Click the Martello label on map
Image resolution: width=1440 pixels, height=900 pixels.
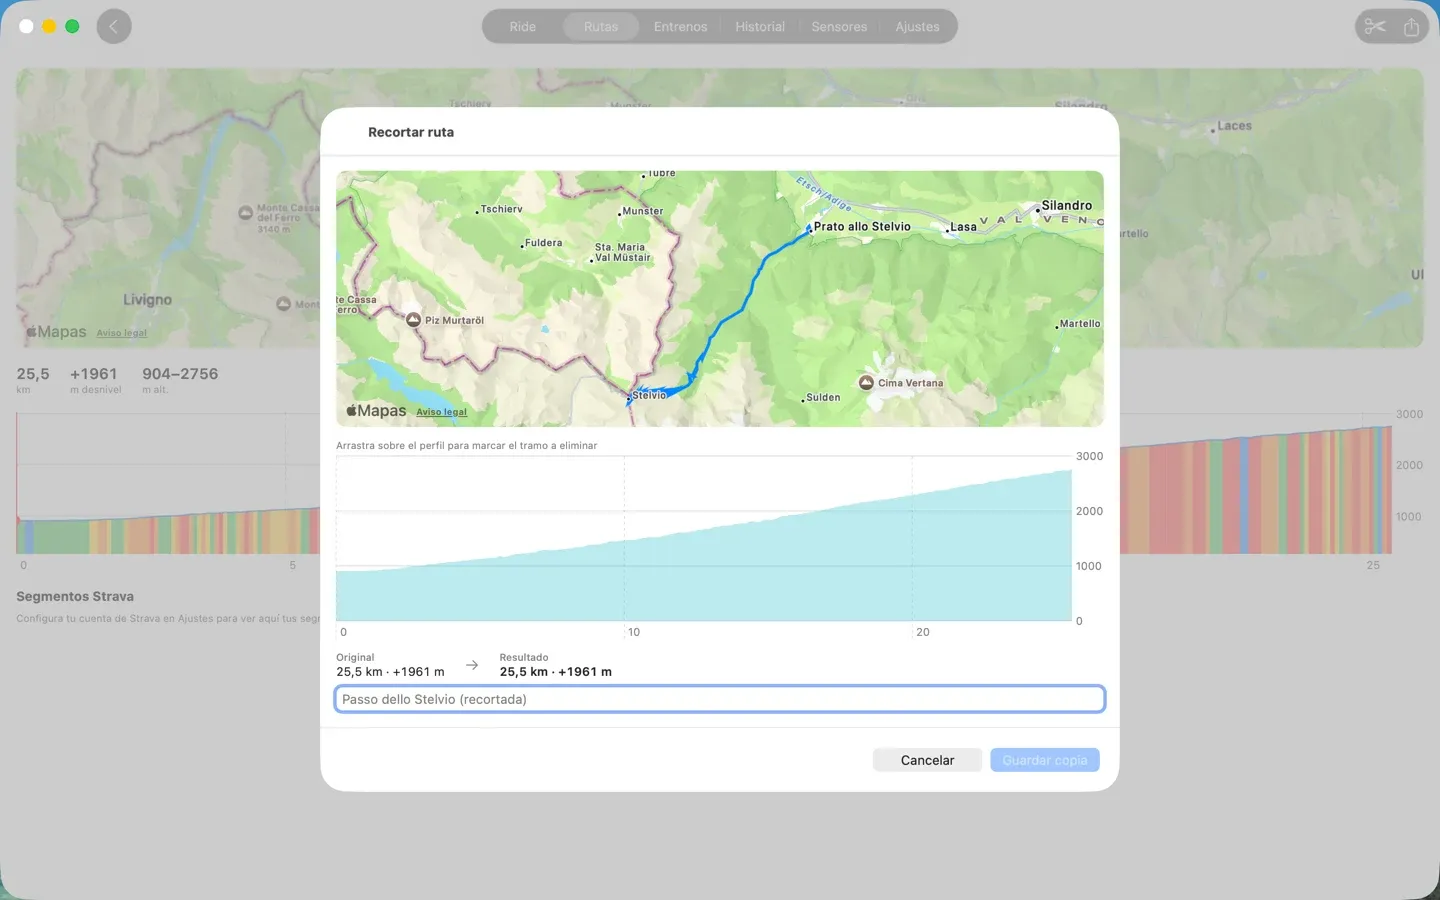[1080, 324]
